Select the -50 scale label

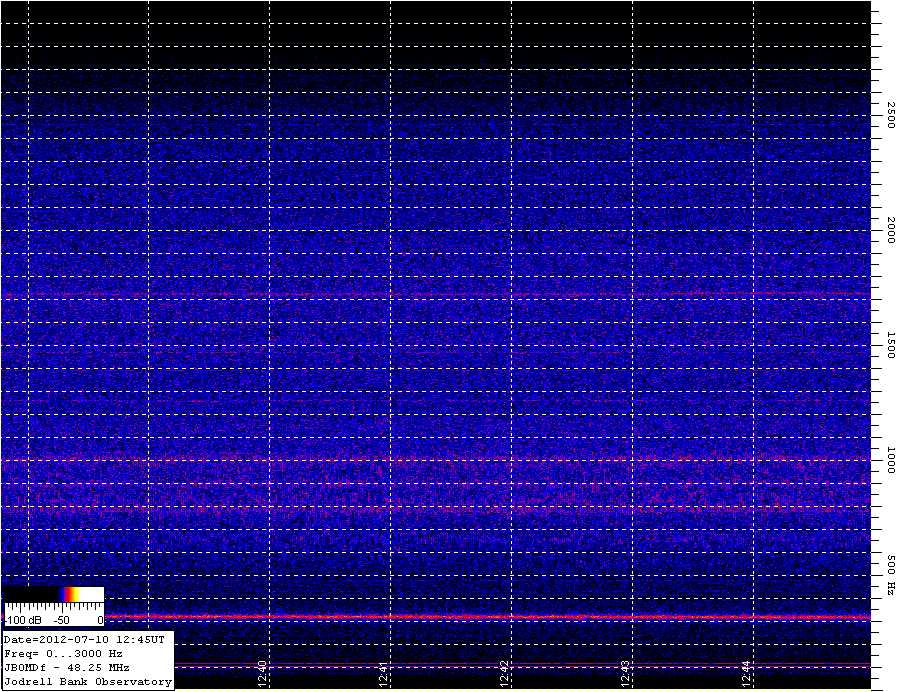61,620
